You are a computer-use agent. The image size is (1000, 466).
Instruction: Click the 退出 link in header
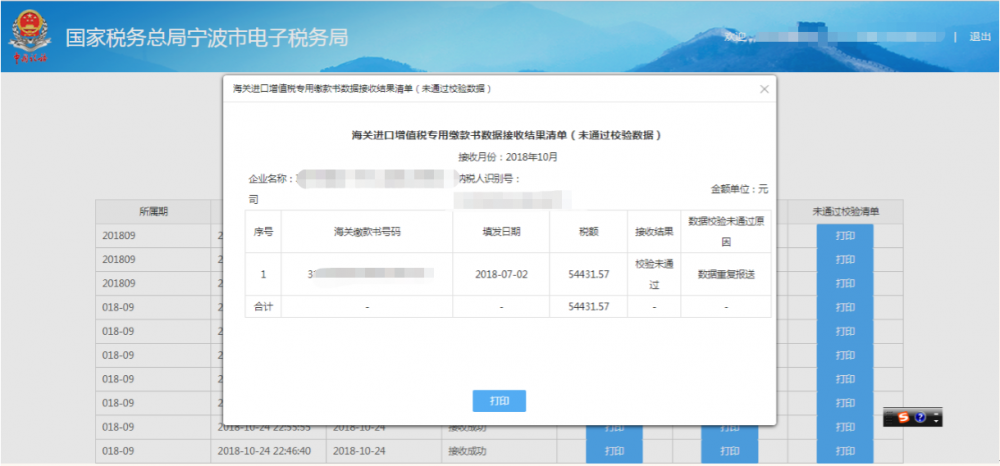[980, 36]
